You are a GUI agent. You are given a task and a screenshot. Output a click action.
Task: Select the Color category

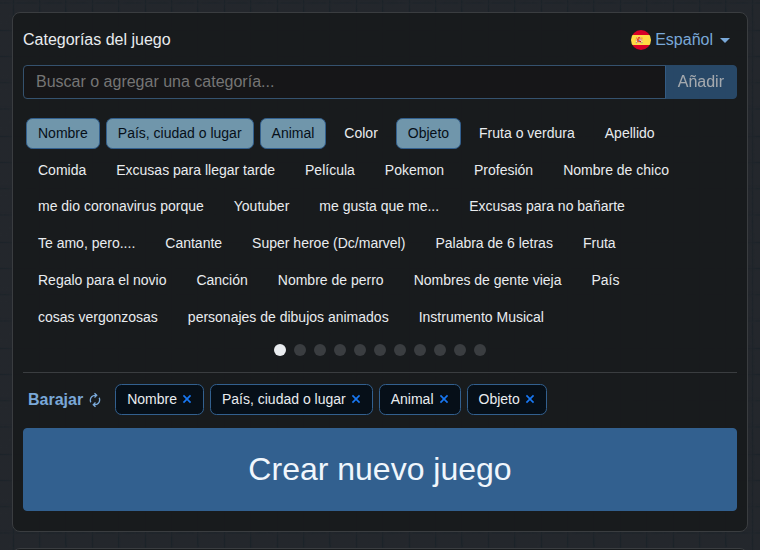[361, 133]
